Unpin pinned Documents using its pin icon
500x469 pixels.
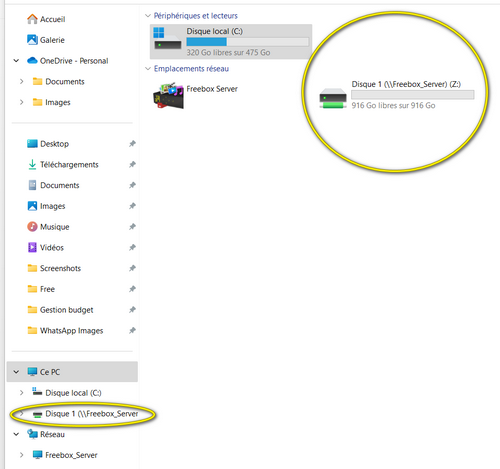pyautogui.click(x=132, y=185)
